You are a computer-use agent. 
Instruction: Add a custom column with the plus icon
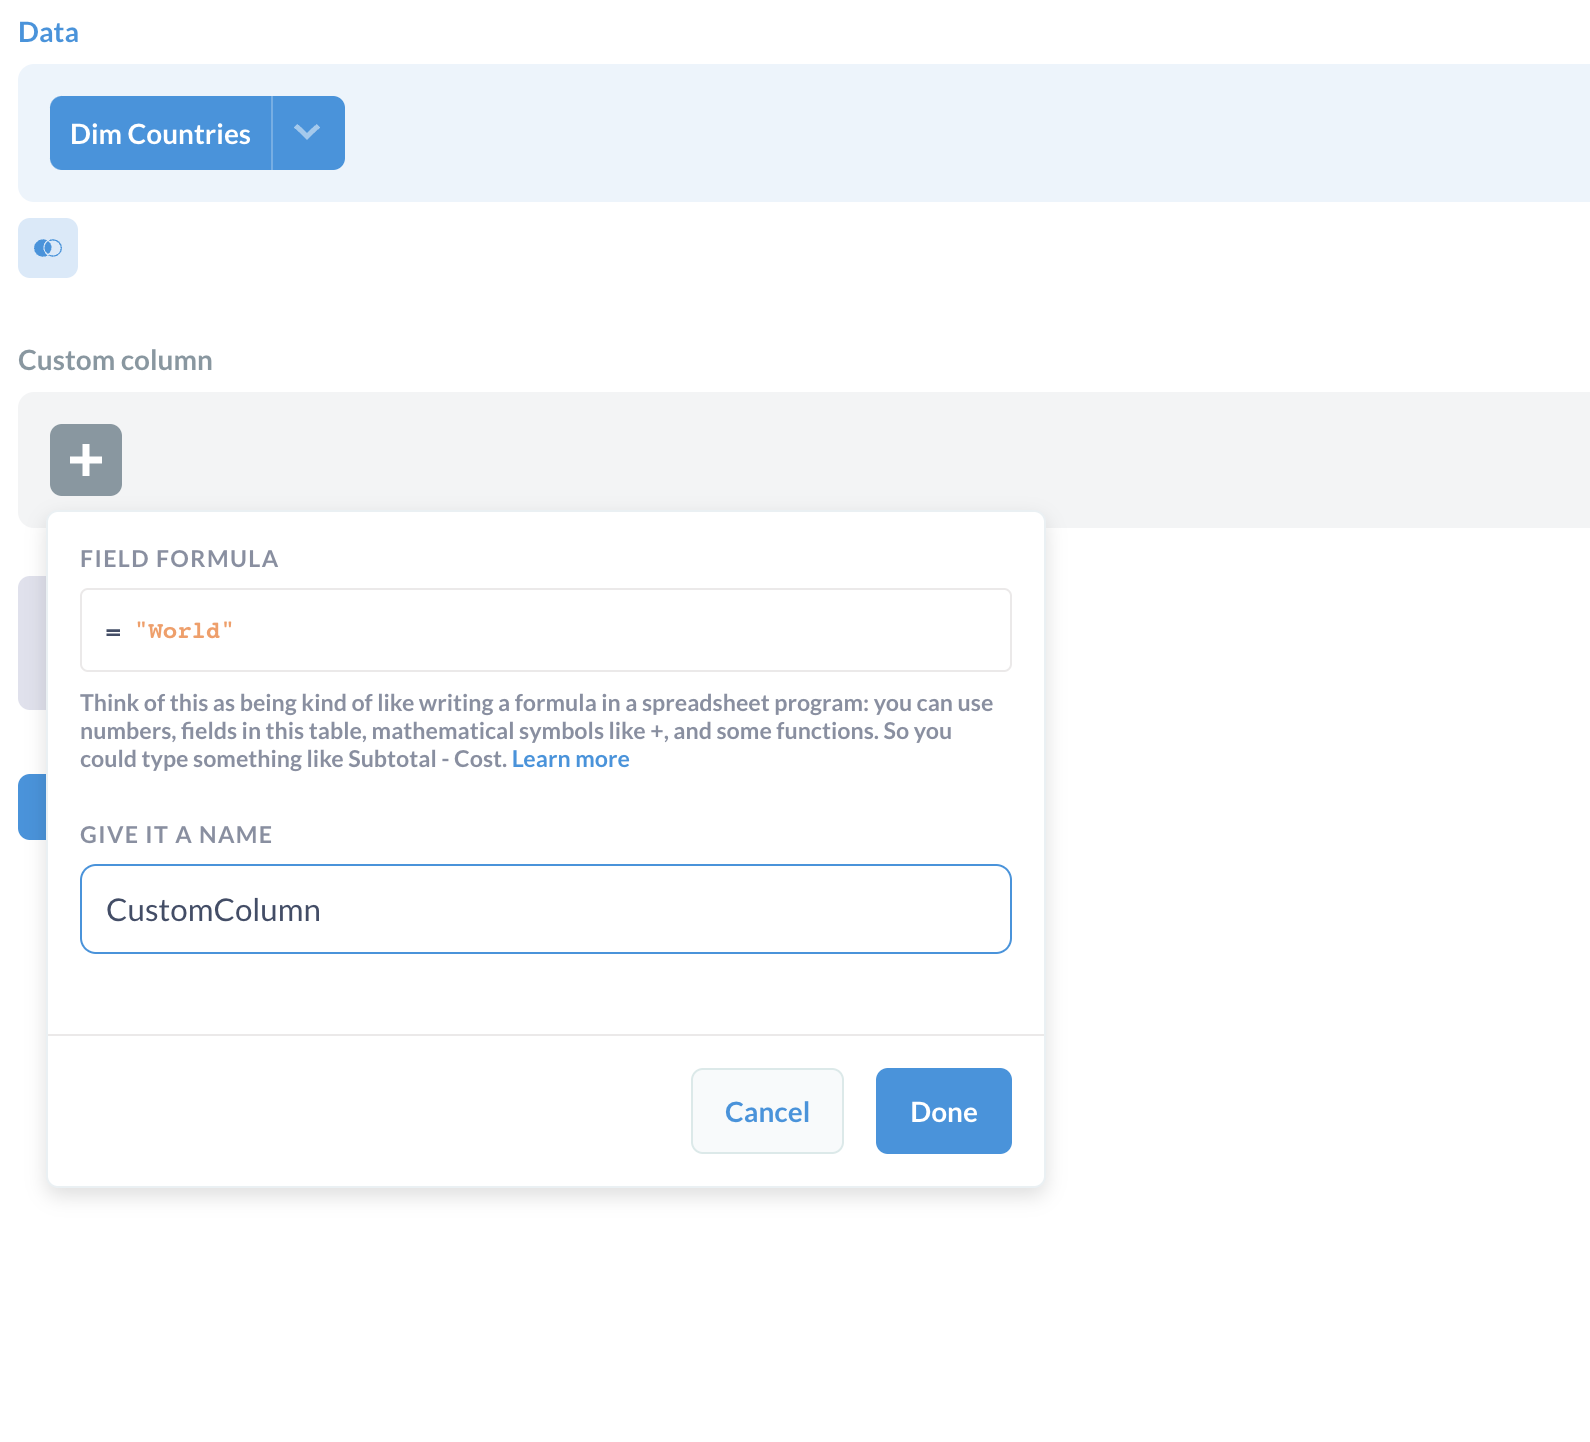pos(86,460)
